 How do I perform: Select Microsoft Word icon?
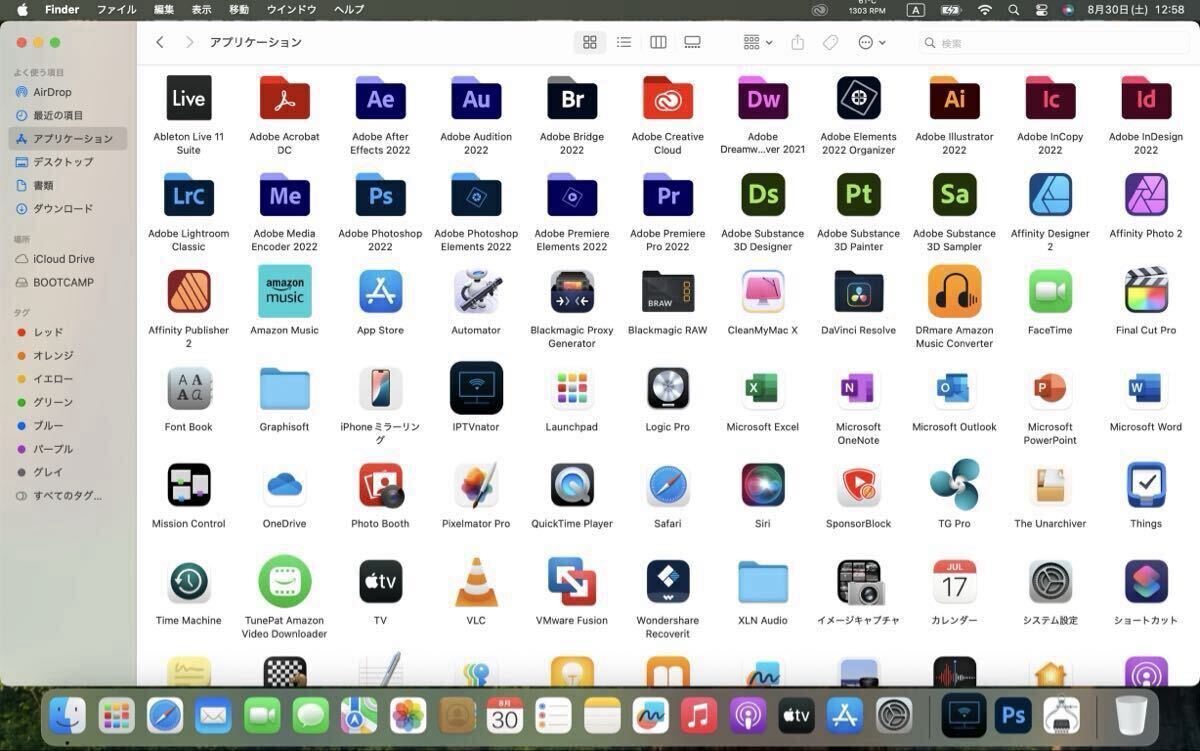coord(1146,388)
